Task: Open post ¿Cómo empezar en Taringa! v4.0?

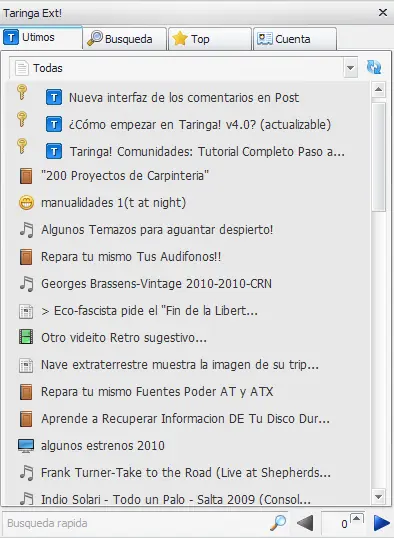Action: click(200, 124)
